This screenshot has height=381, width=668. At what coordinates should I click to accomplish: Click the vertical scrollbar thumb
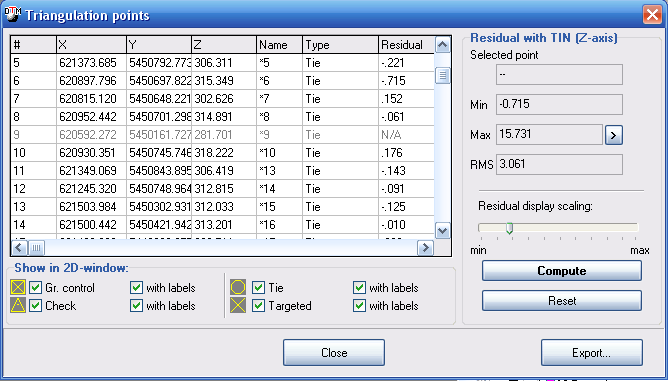(x=443, y=76)
